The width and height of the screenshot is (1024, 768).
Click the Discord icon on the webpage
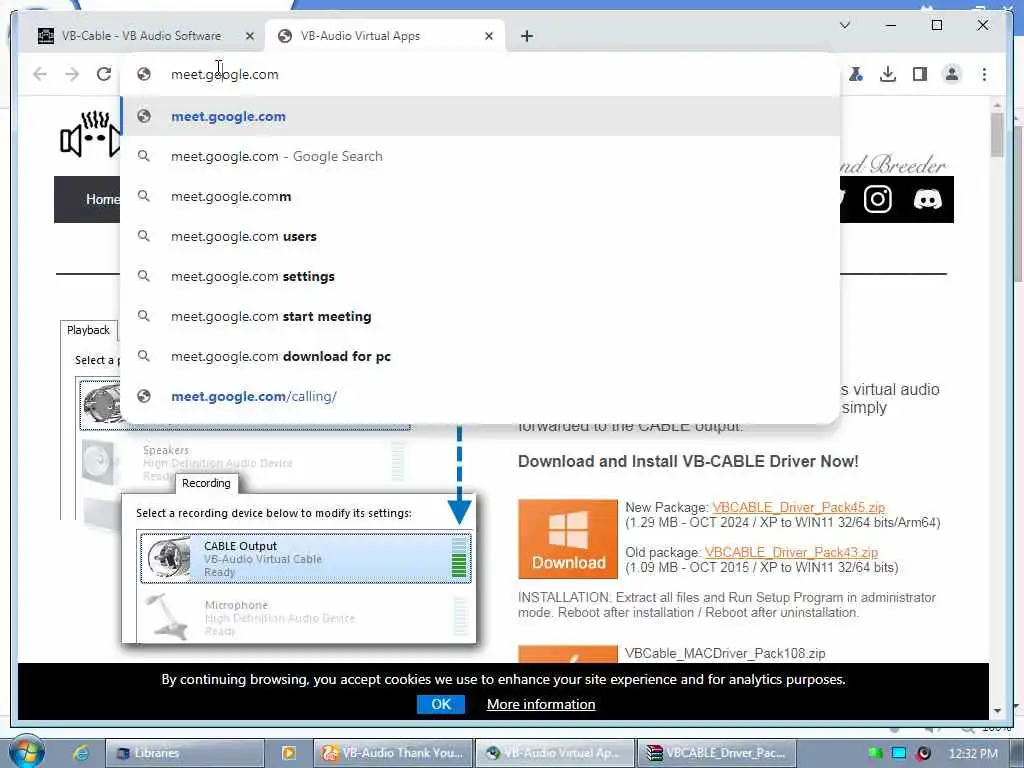tap(927, 199)
